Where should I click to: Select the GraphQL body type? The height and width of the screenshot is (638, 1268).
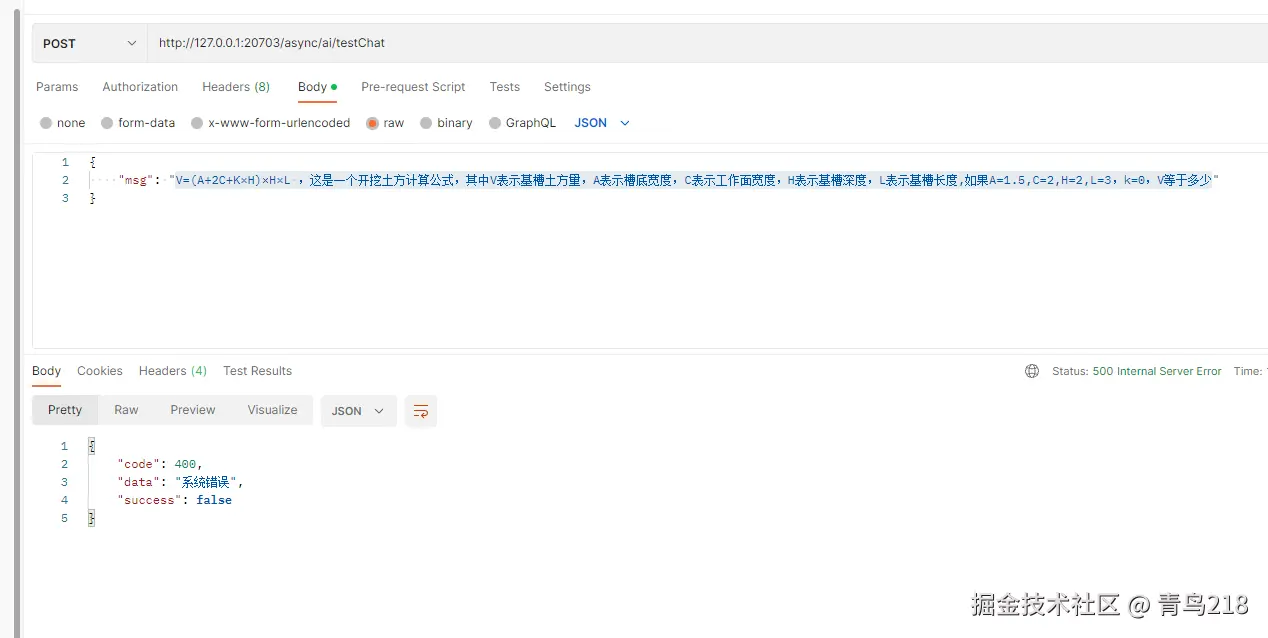(522, 123)
